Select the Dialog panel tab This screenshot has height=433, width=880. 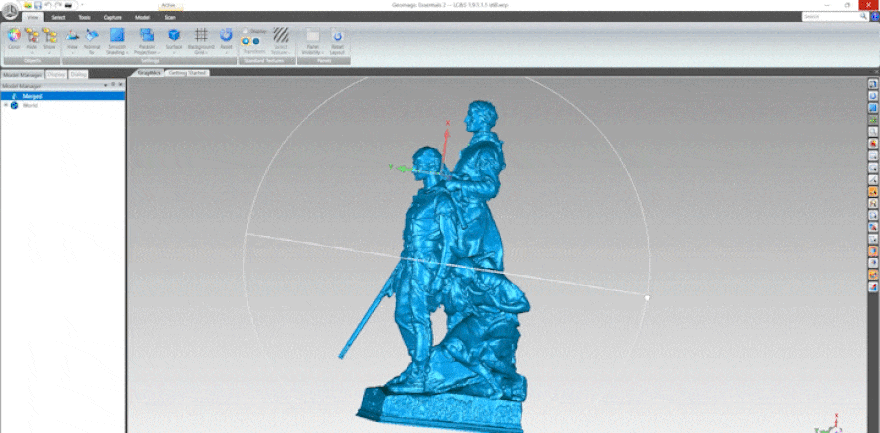click(79, 74)
